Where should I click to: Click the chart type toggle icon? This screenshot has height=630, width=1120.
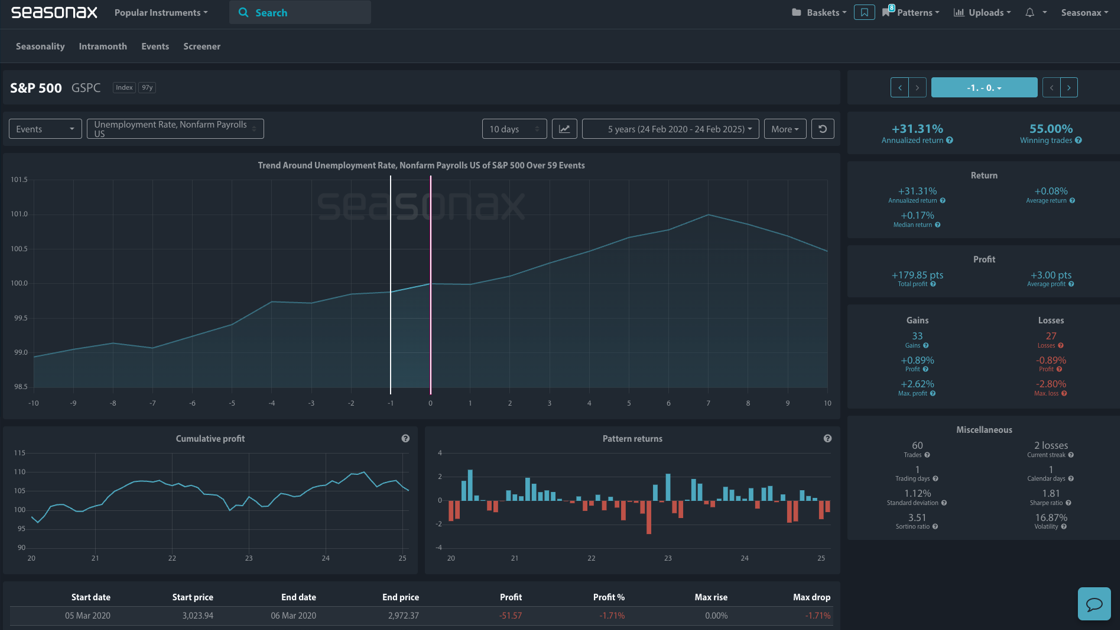[x=564, y=129]
